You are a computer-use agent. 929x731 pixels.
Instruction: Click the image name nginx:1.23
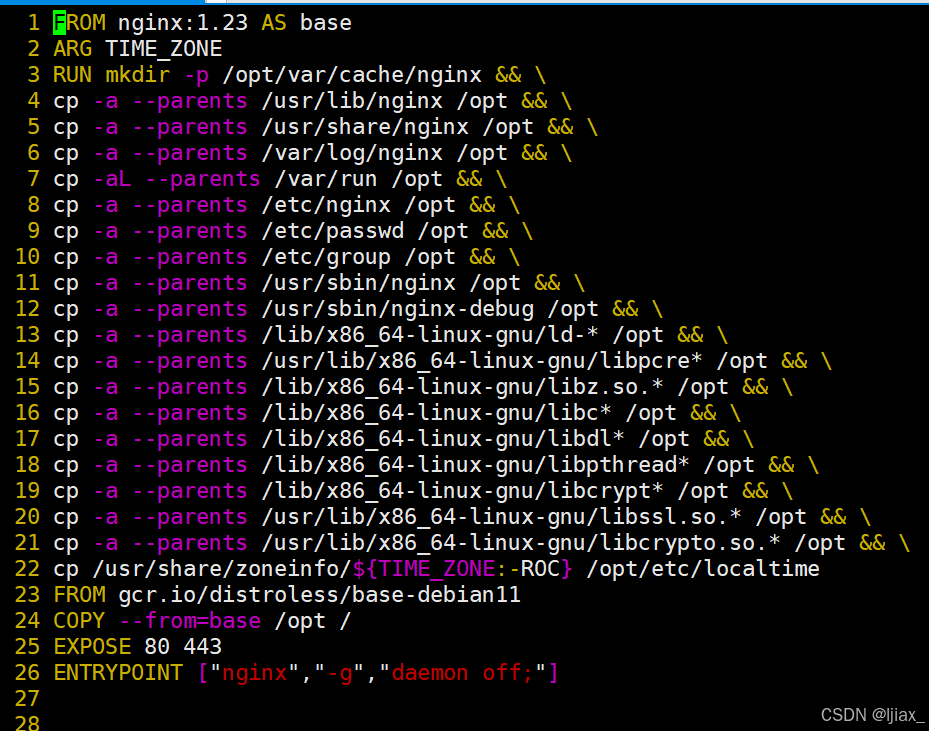pos(182,23)
